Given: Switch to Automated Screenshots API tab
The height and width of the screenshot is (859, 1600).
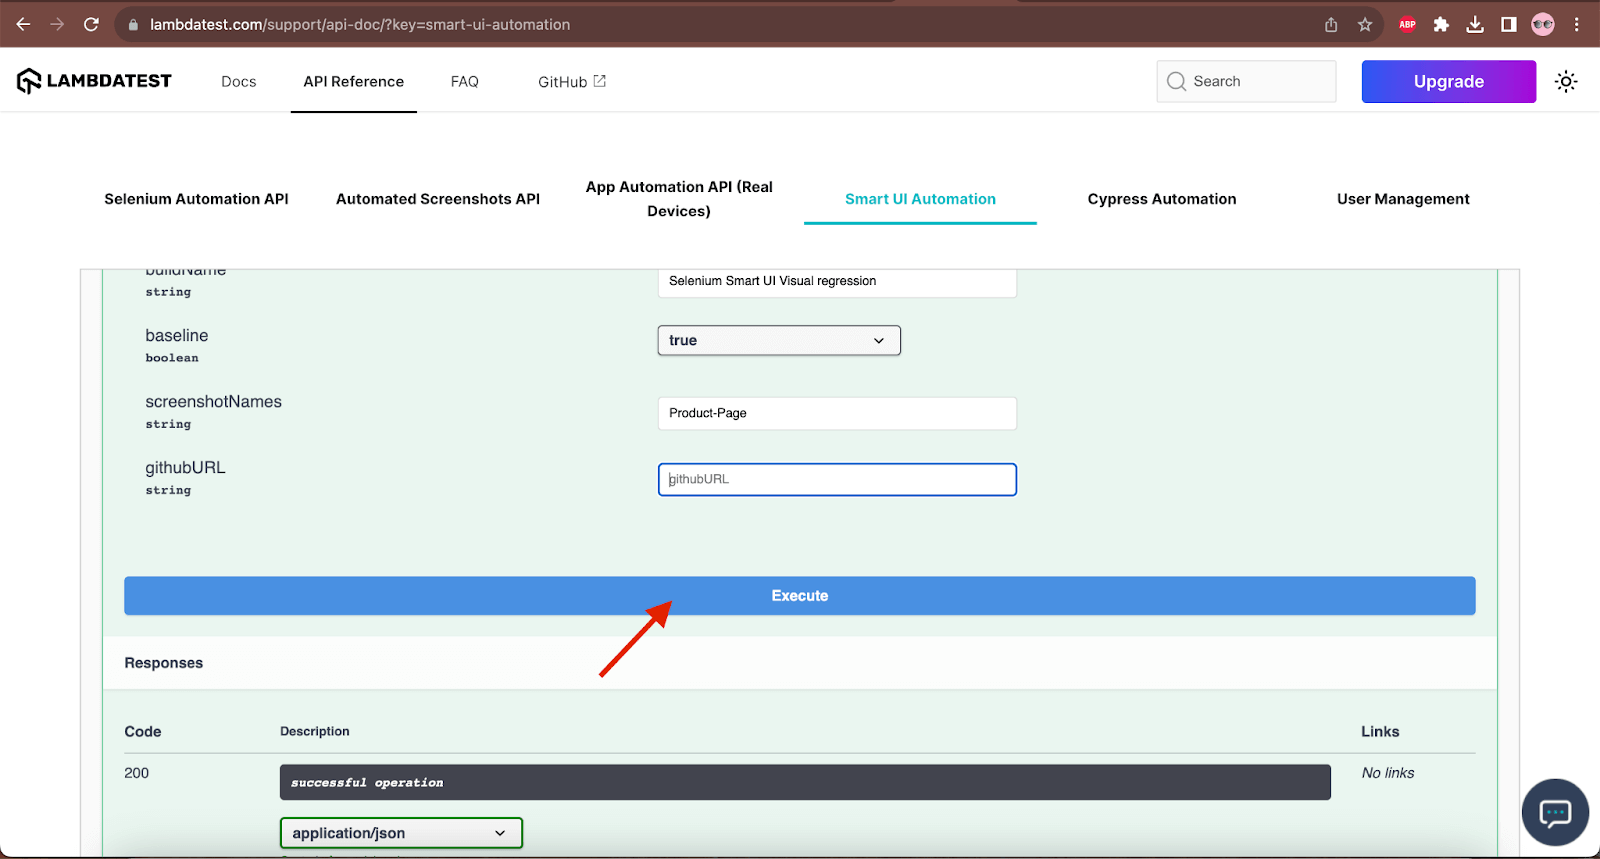Looking at the screenshot, I should [x=438, y=199].
